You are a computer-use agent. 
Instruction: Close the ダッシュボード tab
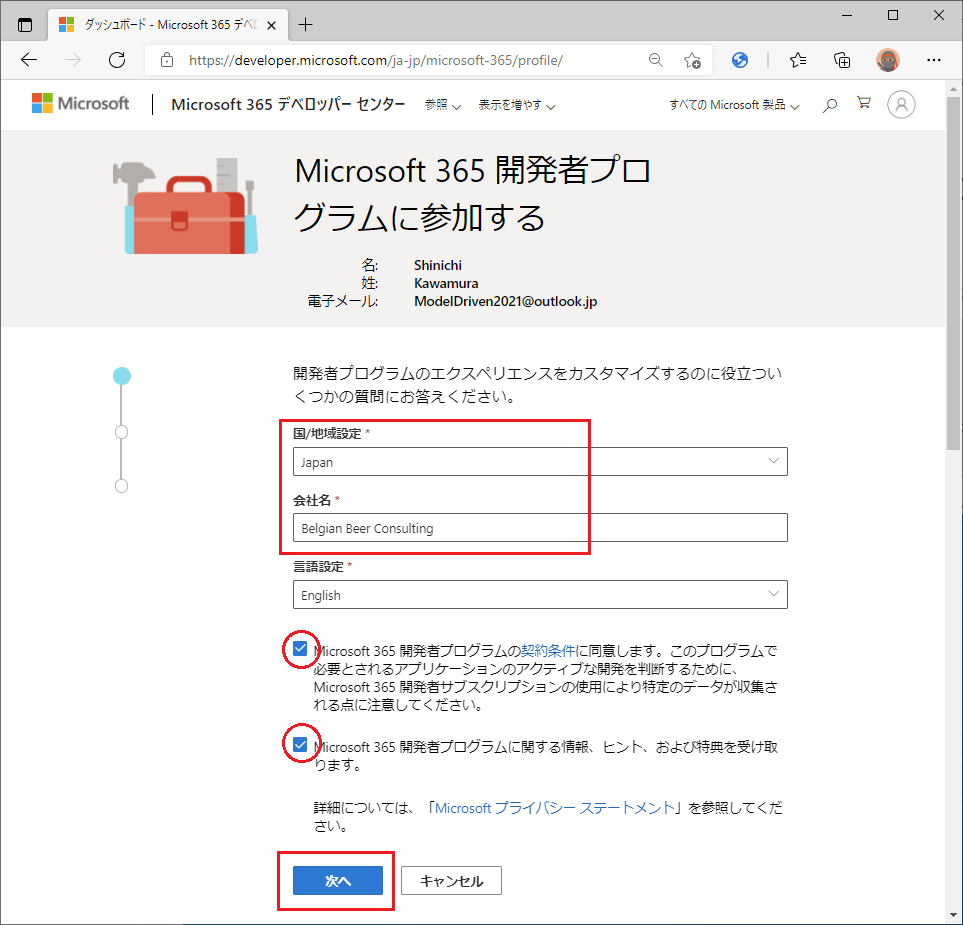pos(271,25)
